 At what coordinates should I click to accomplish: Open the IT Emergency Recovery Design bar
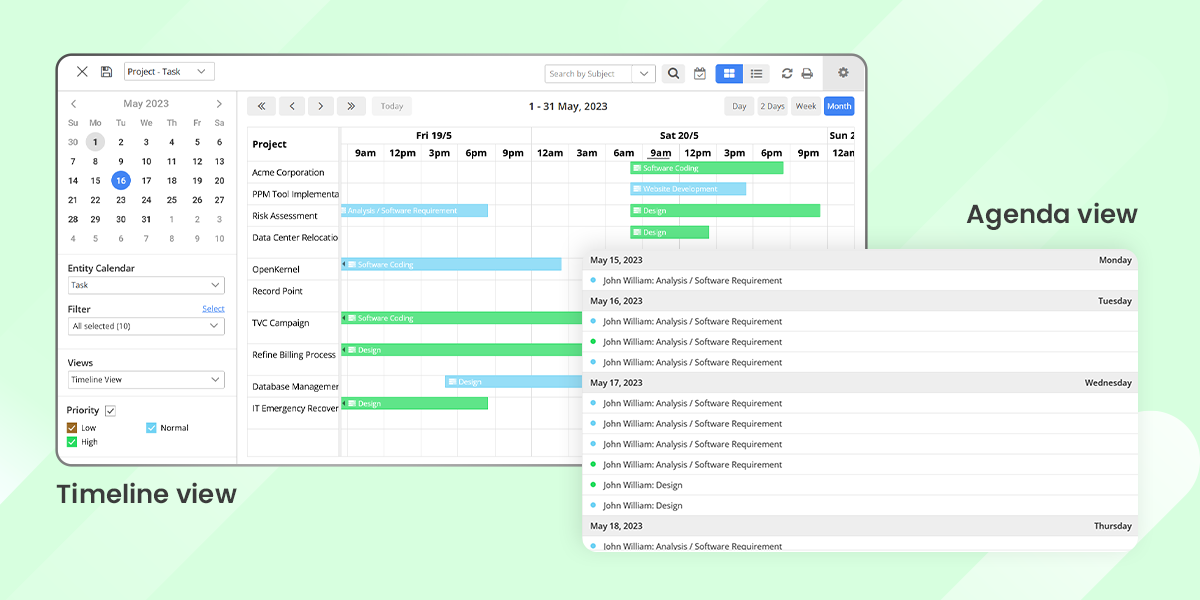(x=414, y=403)
